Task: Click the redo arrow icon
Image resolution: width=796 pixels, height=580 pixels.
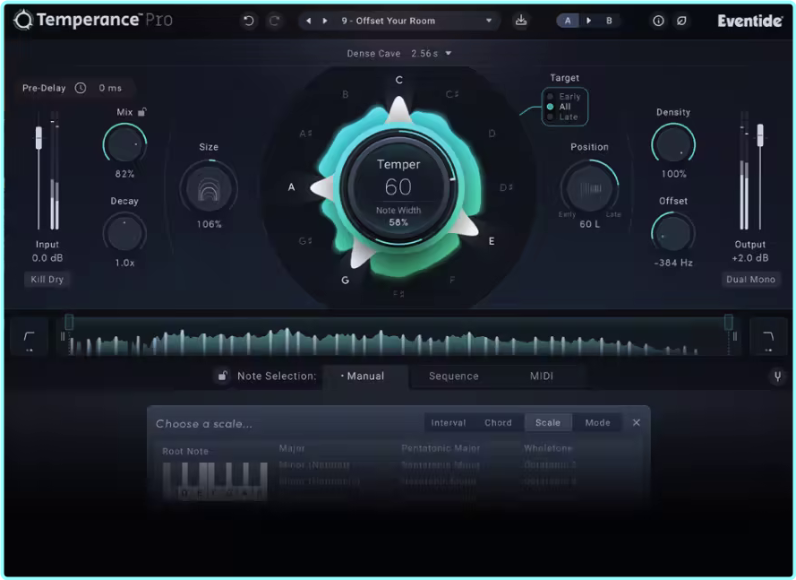Action: 274,21
